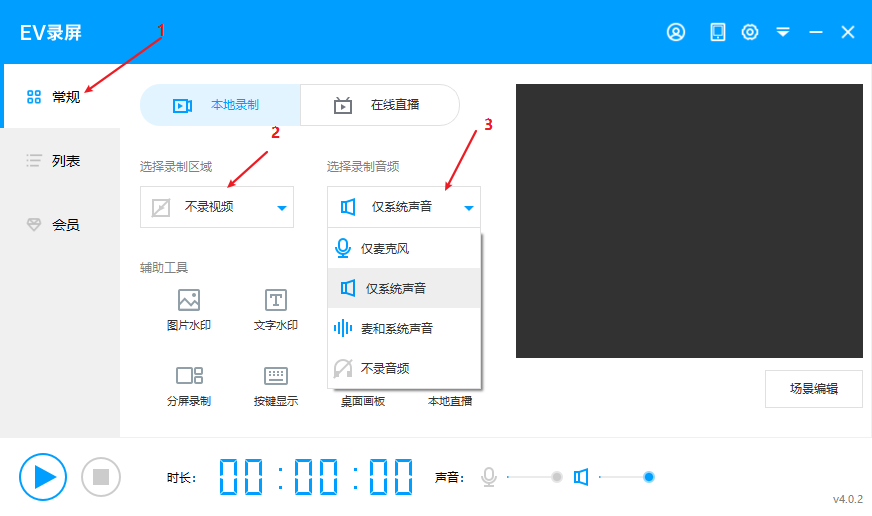872x516 pixels.
Task: Click the 00:00:00 duration timer
Action: pos(316,477)
